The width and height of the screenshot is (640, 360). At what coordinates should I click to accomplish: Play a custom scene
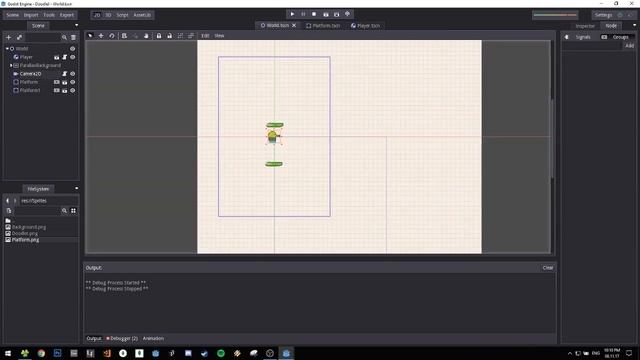pyautogui.click(x=336, y=14)
